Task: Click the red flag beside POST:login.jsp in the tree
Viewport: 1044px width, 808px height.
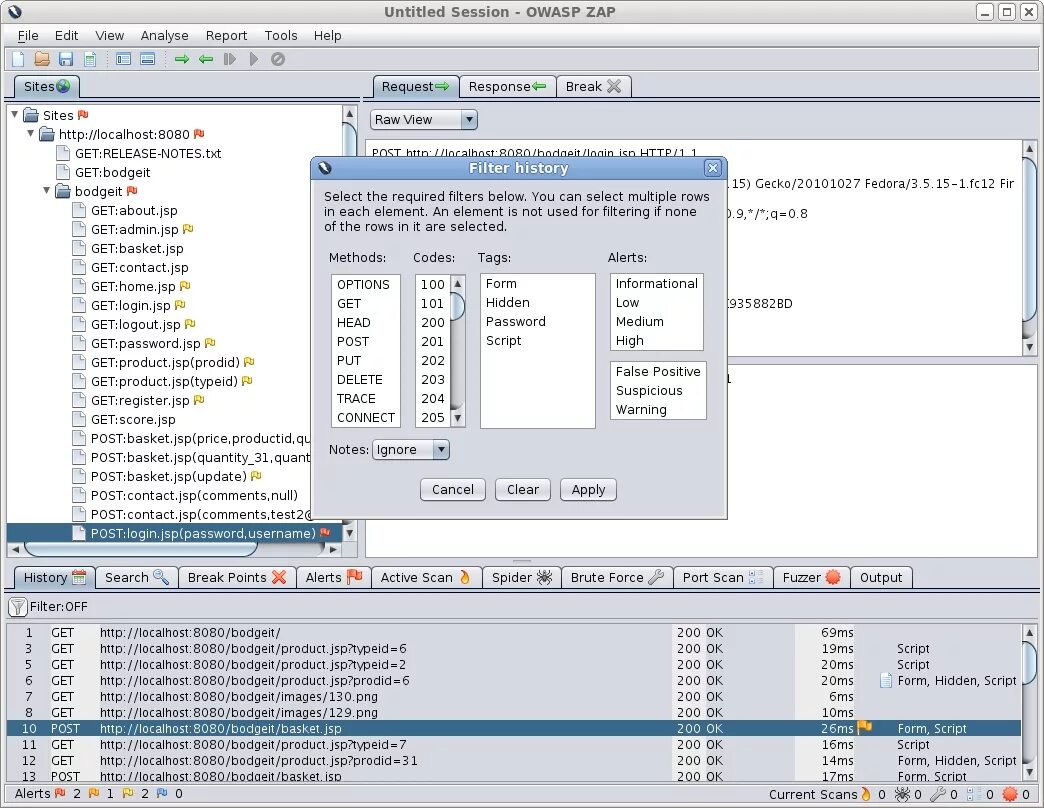Action: pyautogui.click(x=325, y=532)
